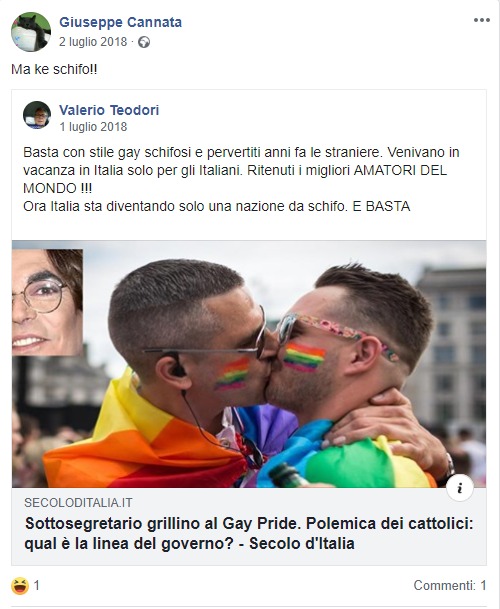Click the SECOLODITALIA.IT source label

pyautogui.click(x=78, y=503)
